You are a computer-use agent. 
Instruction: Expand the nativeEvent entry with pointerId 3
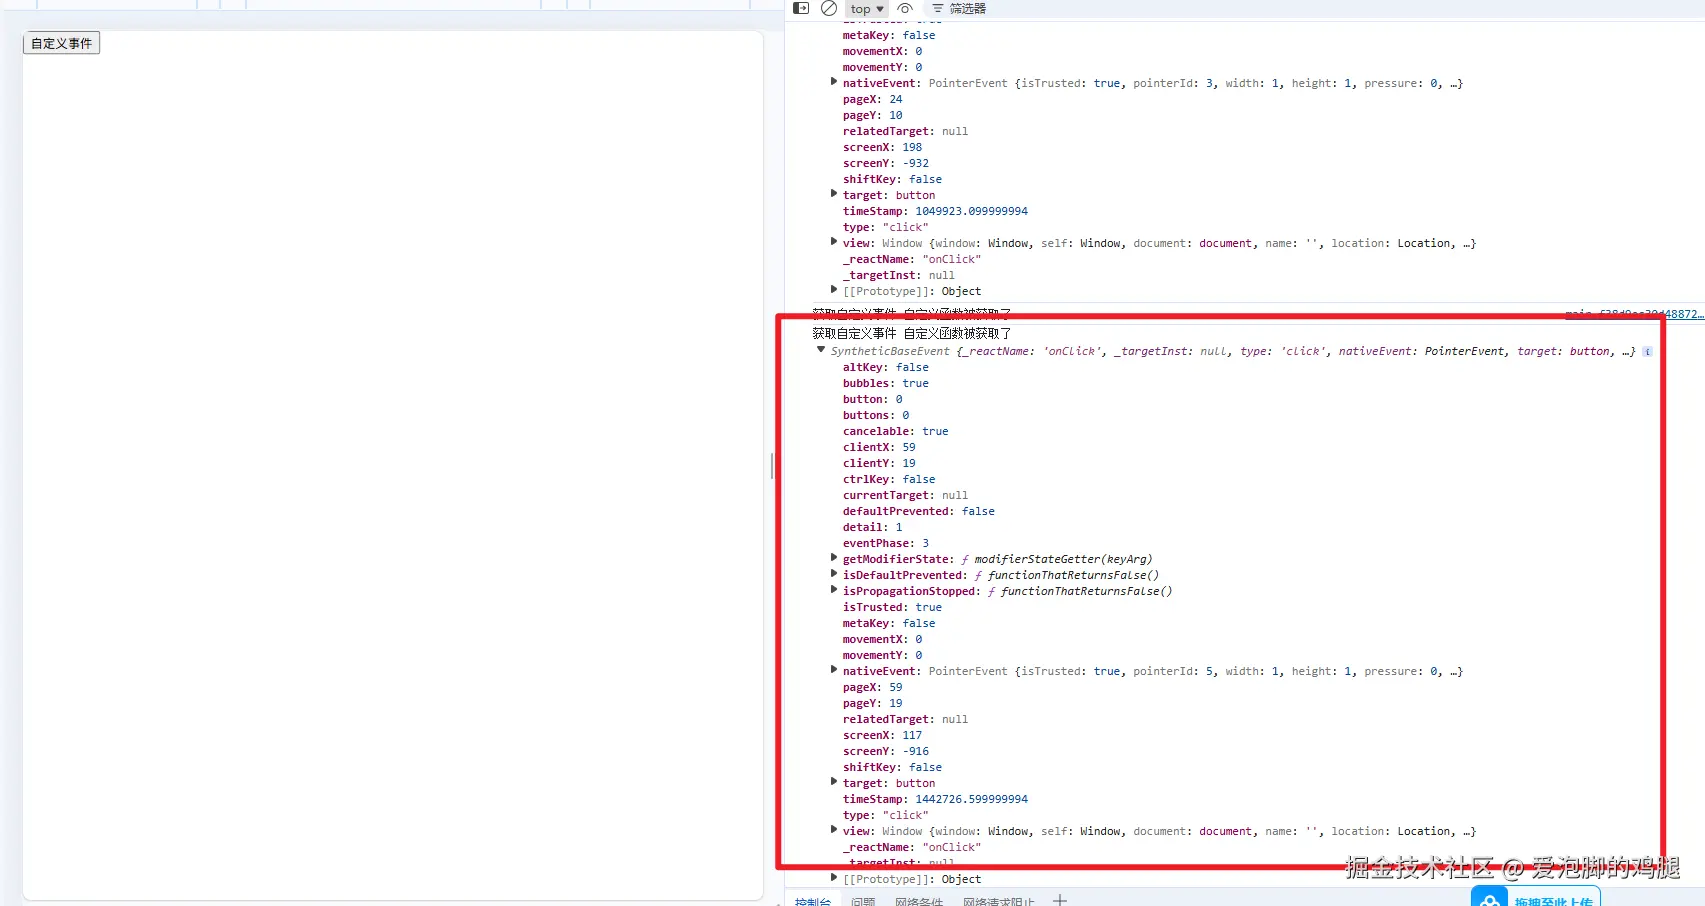834,82
